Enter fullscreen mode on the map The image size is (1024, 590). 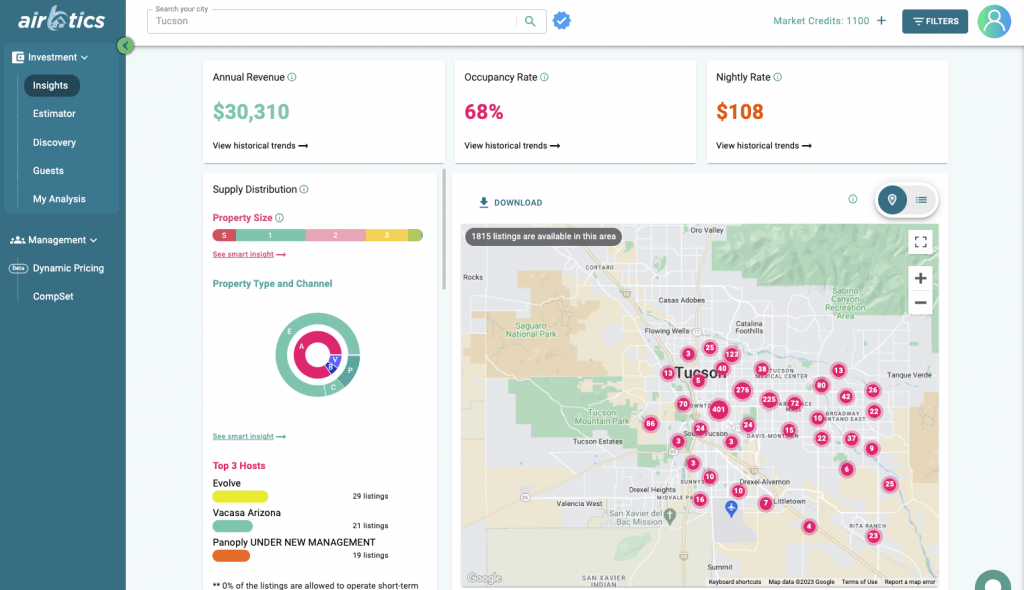920,241
